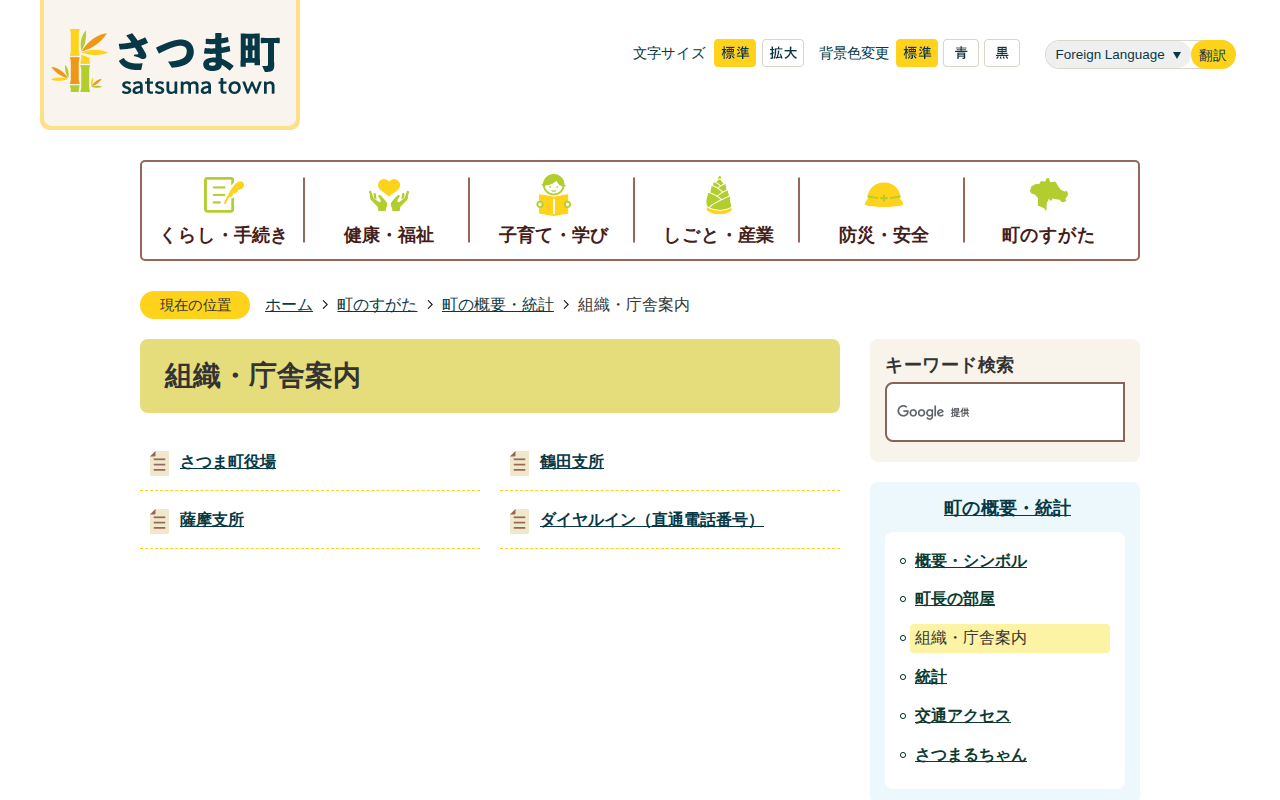
Task: Open the 薩摩支所 page link
Action: 212,520
